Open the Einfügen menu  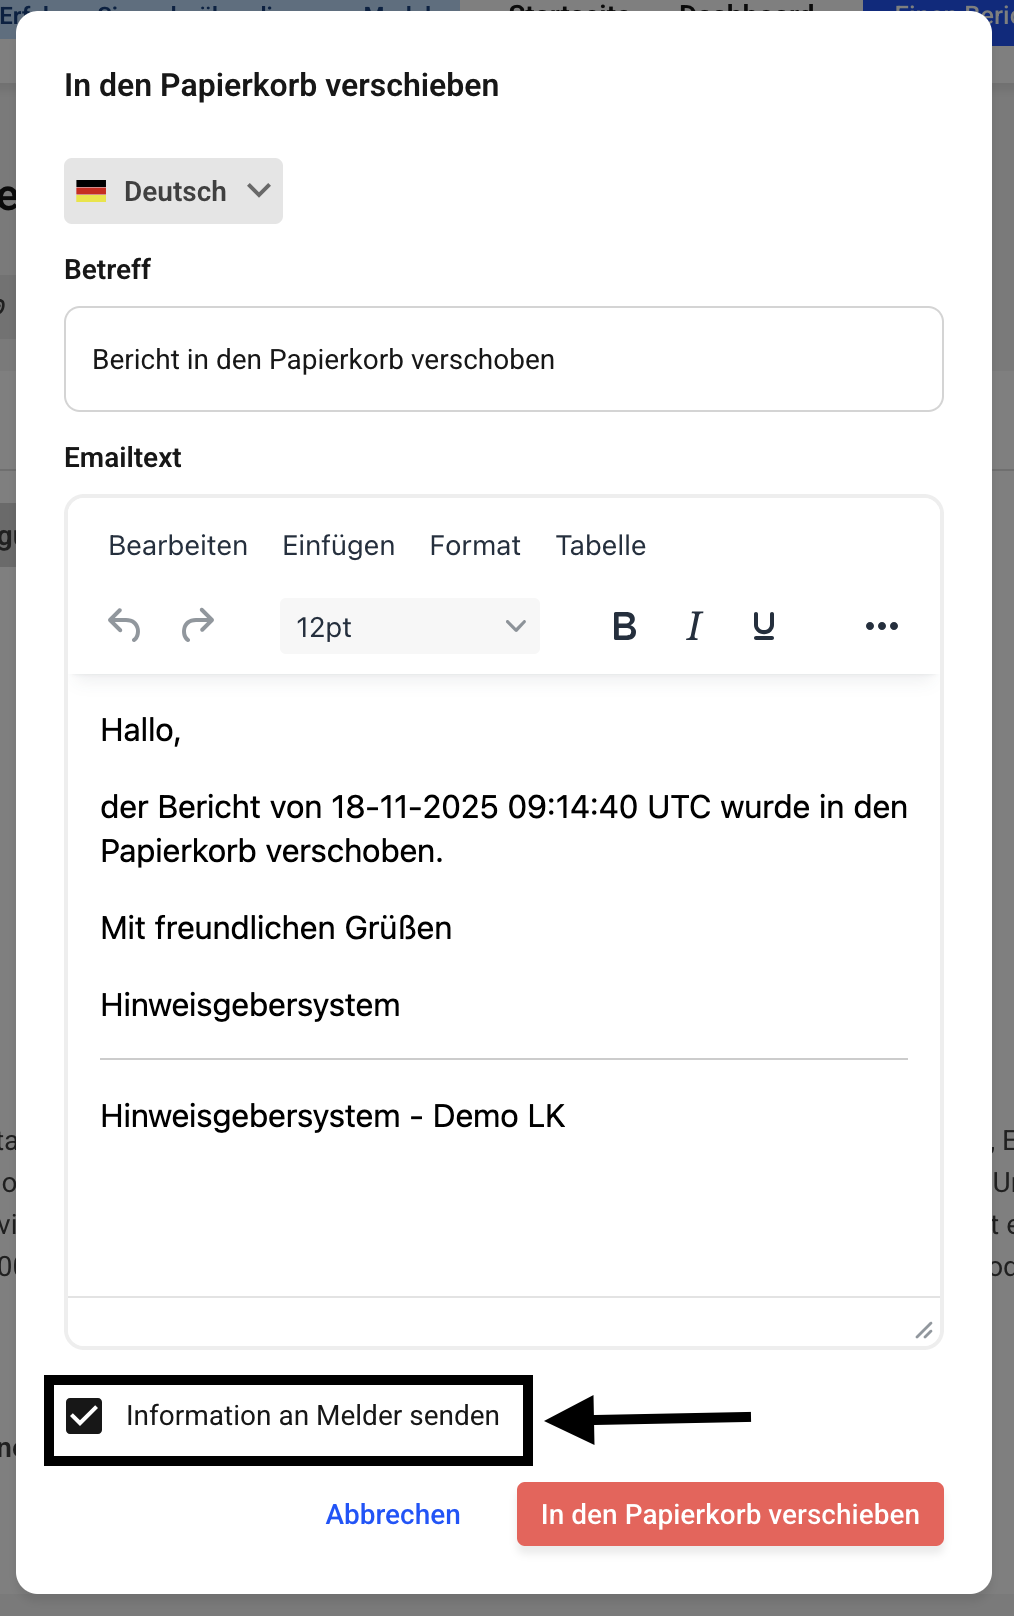[338, 546]
